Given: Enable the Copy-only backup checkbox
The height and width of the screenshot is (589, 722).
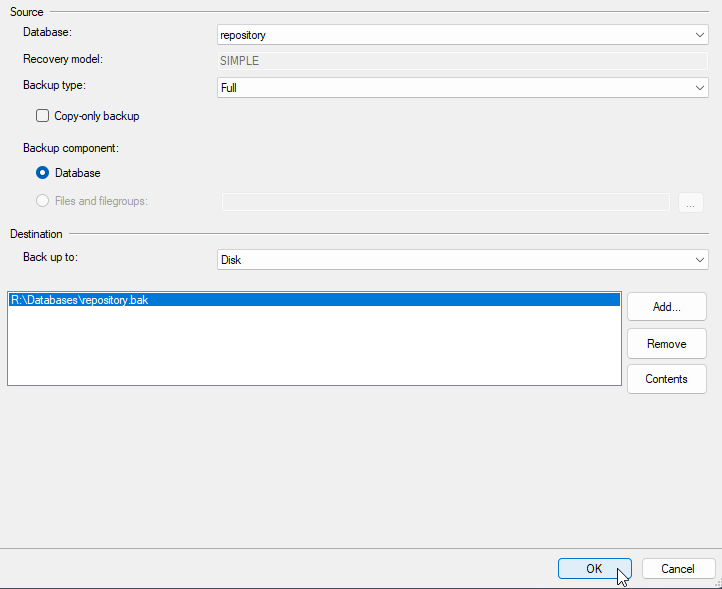Looking at the screenshot, I should 42,116.
